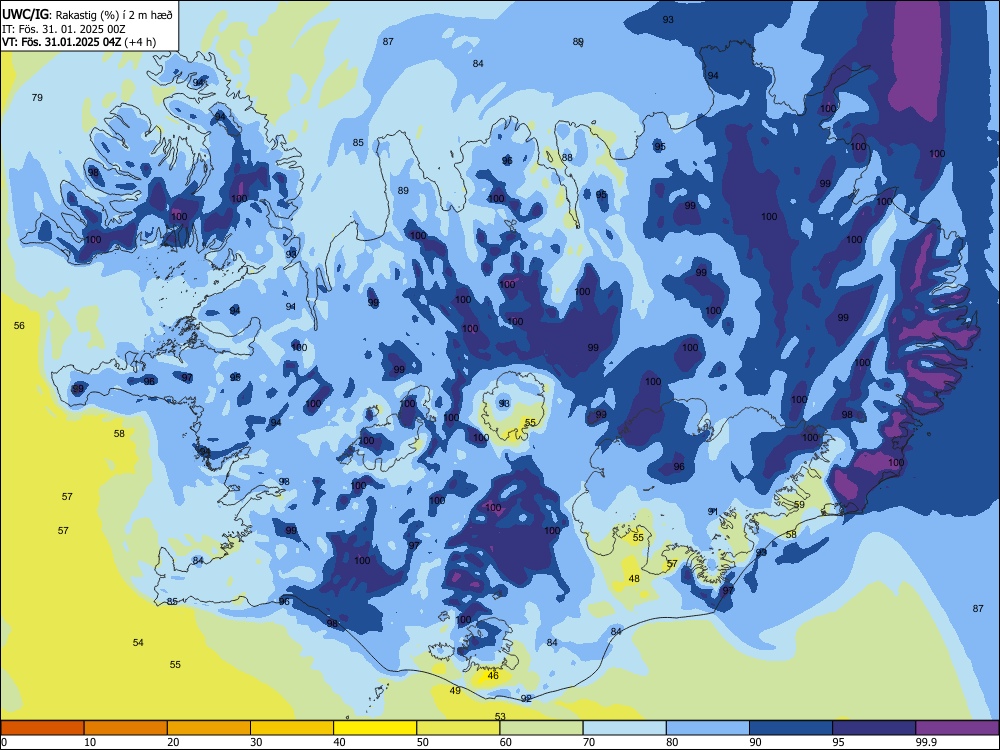Click the pale yellow 50–60 legend swatch
Screen dimensions: 1000x750
[x=458, y=728]
